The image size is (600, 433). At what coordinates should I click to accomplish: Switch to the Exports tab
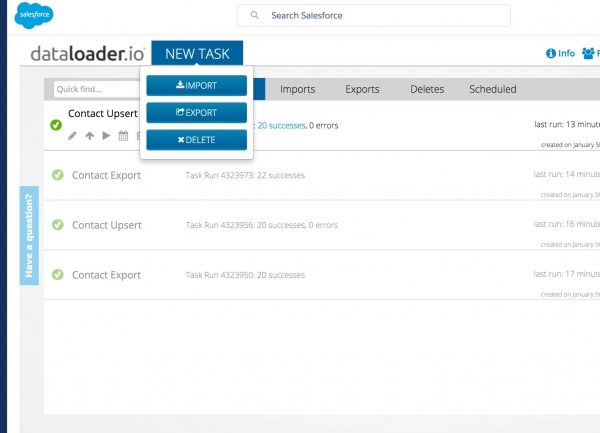pos(362,89)
